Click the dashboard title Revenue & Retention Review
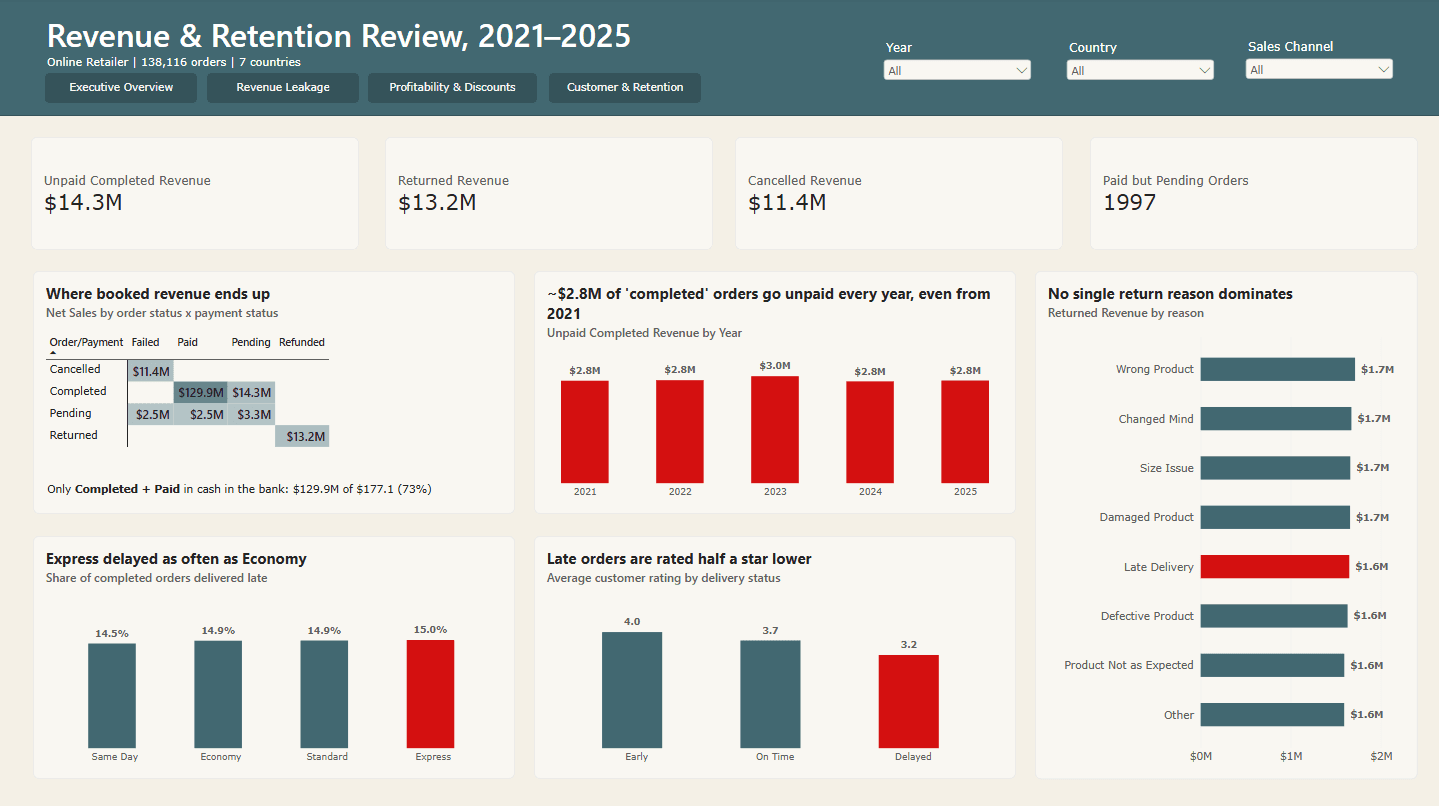1439x806 pixels. [339, 36]
